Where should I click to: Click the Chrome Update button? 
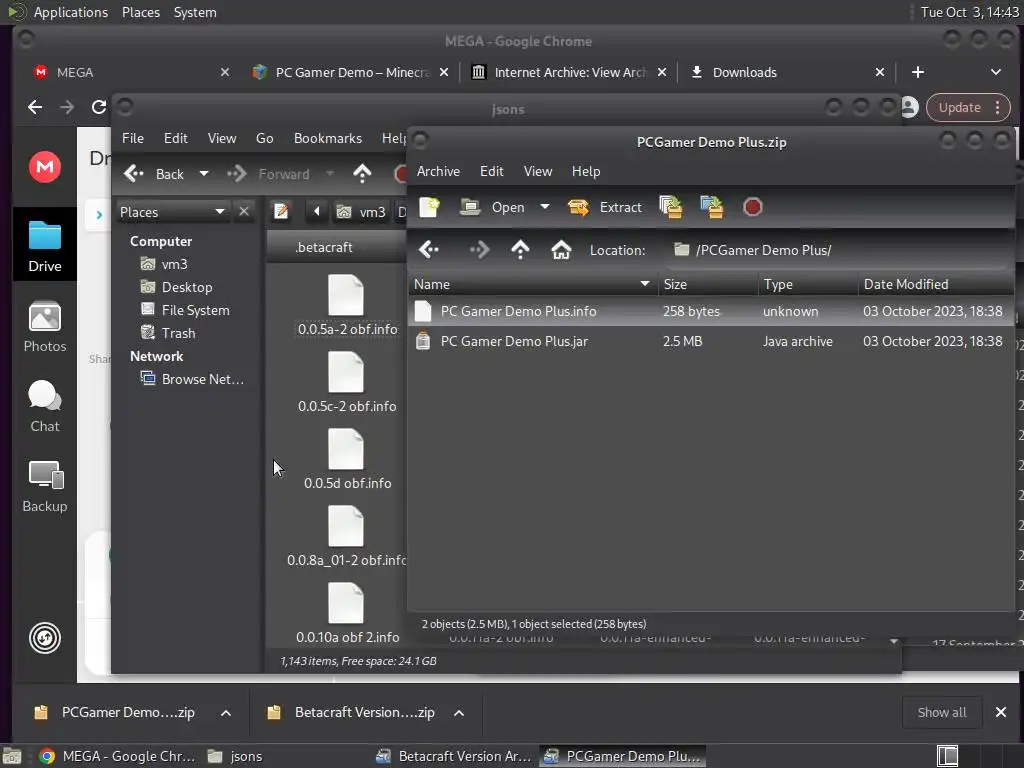[968, 108]
